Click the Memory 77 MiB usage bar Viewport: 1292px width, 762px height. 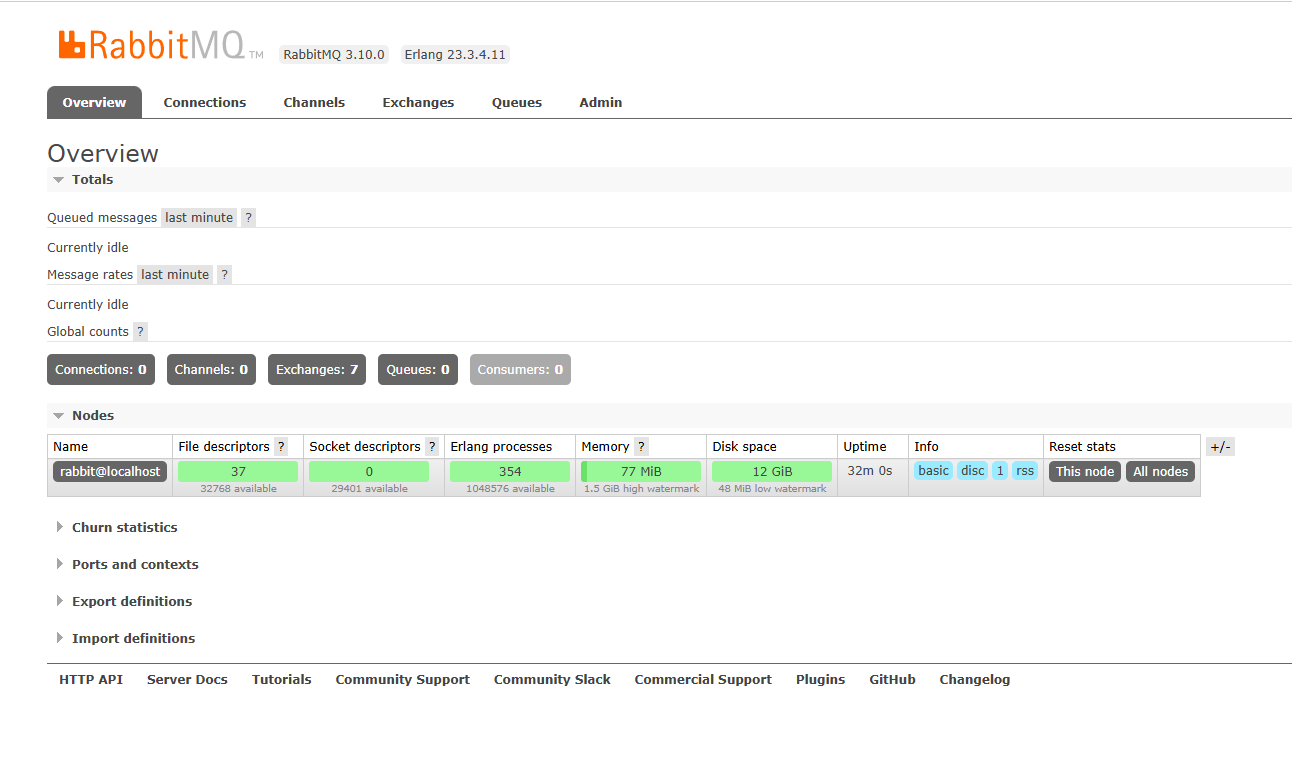[641, 471]
